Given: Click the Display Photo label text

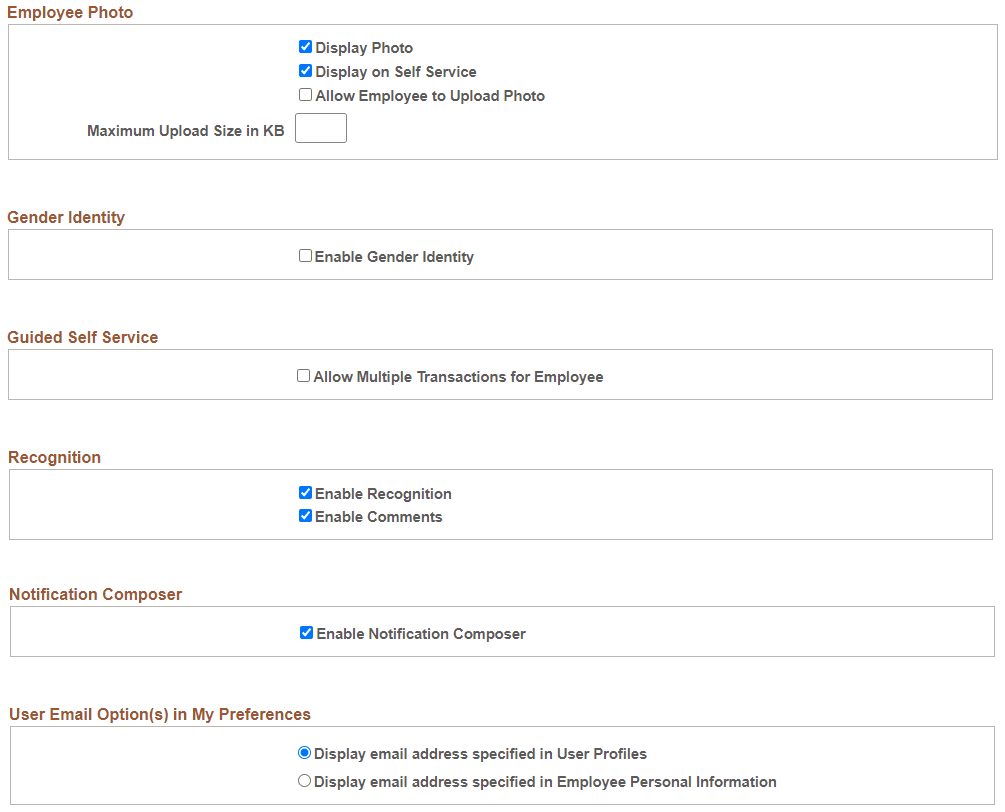Looking at the screenshot, I should click(364, 47).
